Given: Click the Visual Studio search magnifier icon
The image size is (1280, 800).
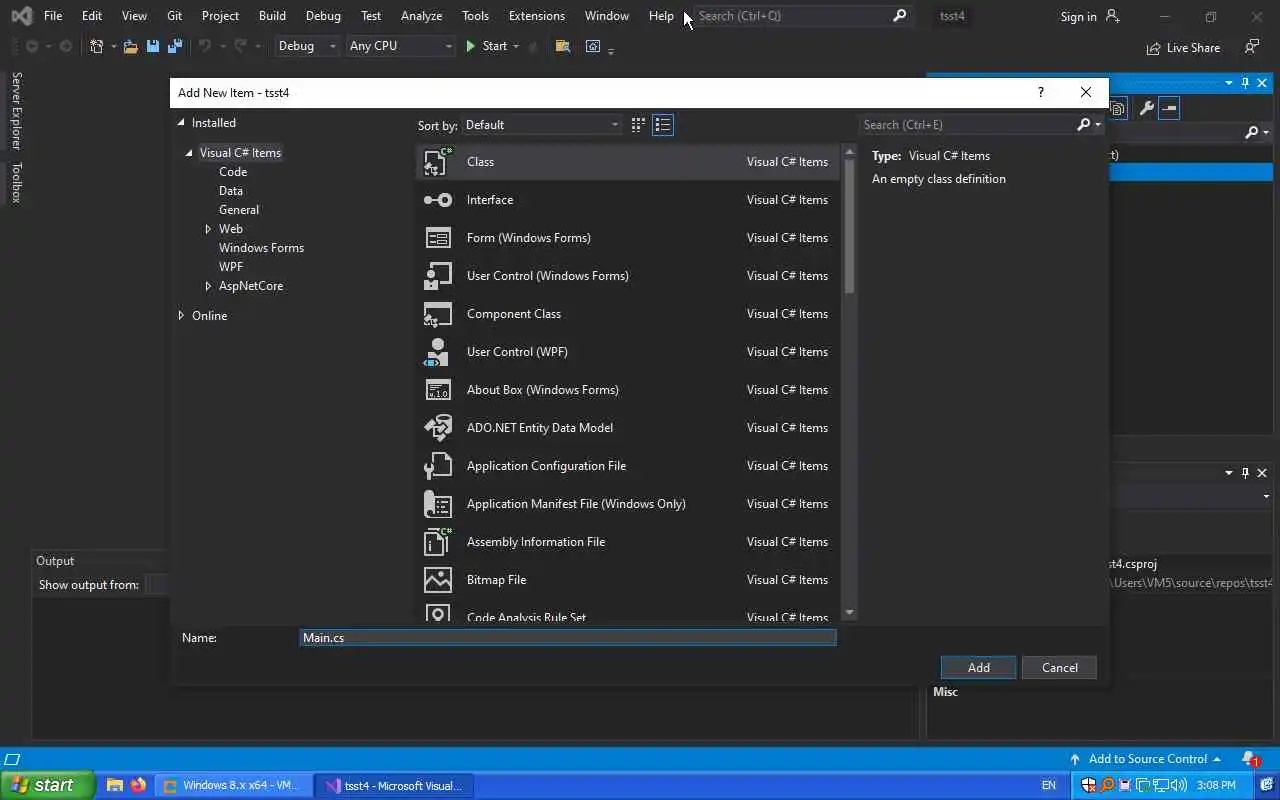Looking at the screenshot, I should 900,16.
